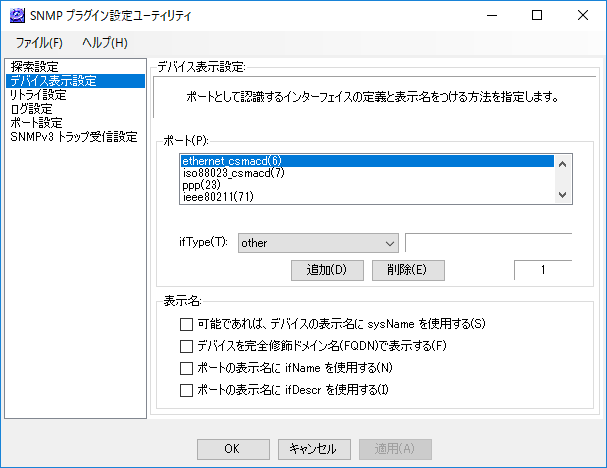
Task: Confirm with the OK button
Action: point(233,449)
